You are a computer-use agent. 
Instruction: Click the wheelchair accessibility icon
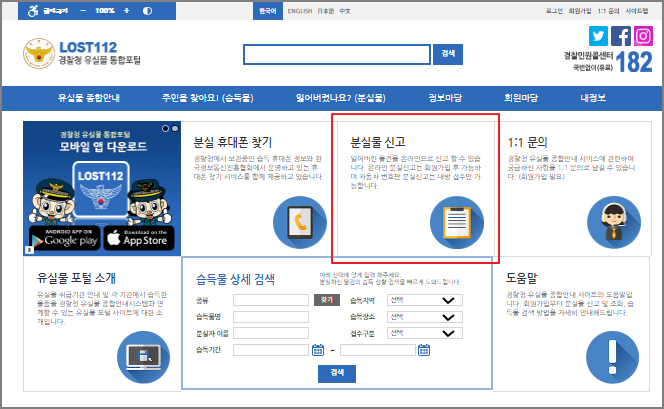click(x=33, y=11)
